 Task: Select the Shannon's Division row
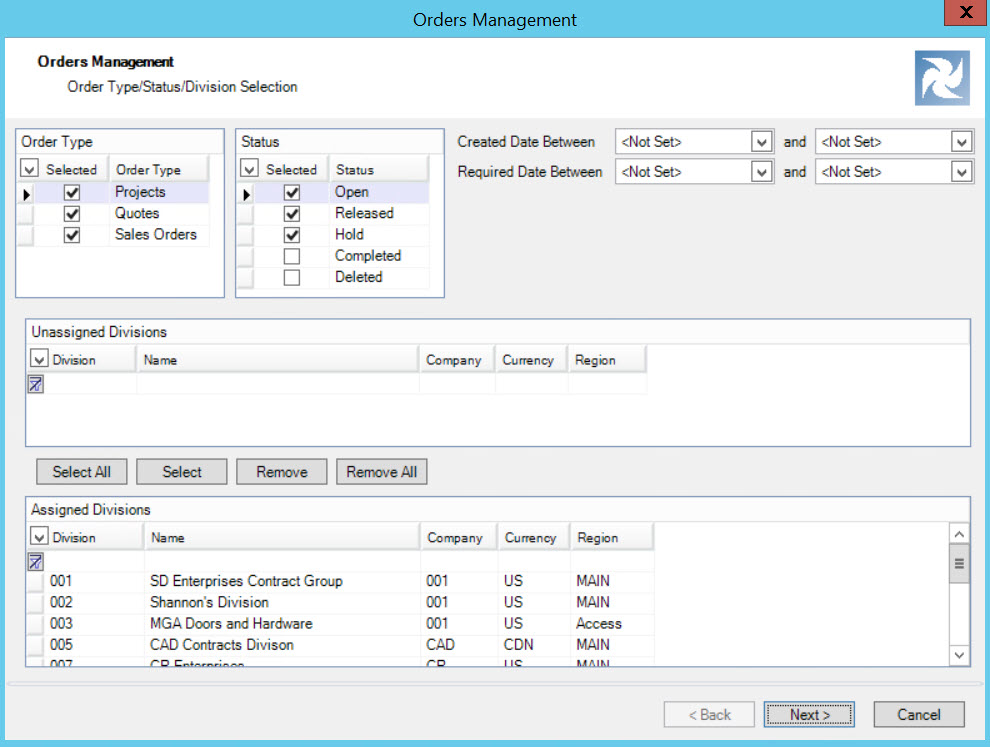tap(341, 602)
